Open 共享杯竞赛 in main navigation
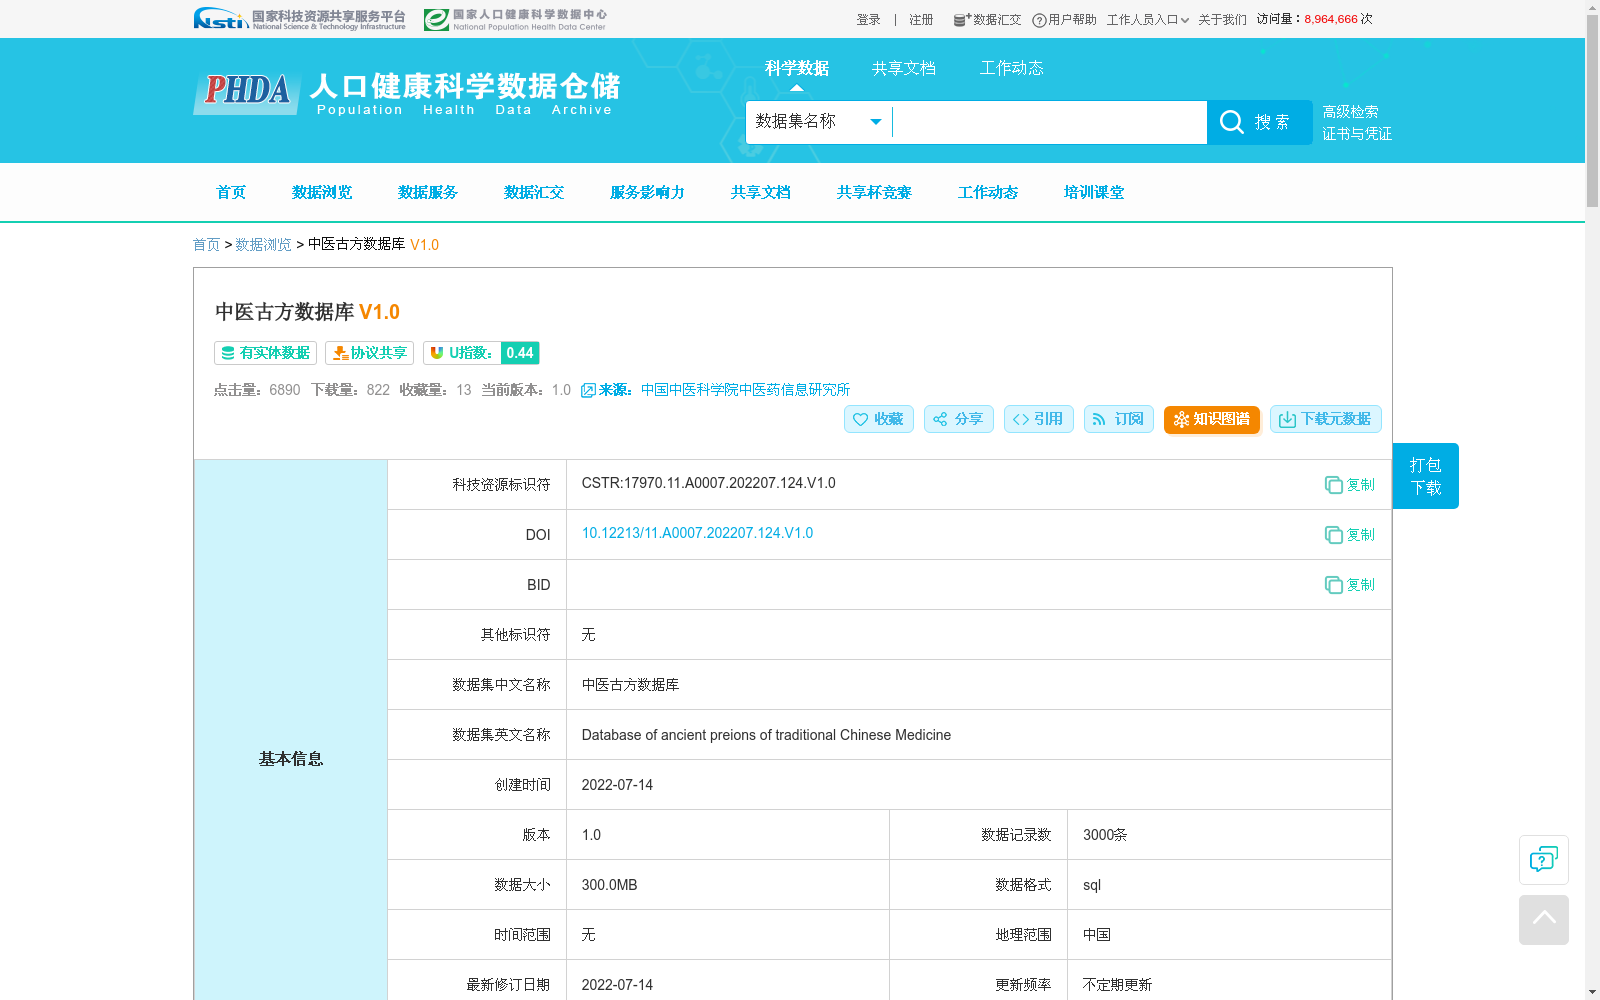1600x1000 pixels. click(874, 192)
